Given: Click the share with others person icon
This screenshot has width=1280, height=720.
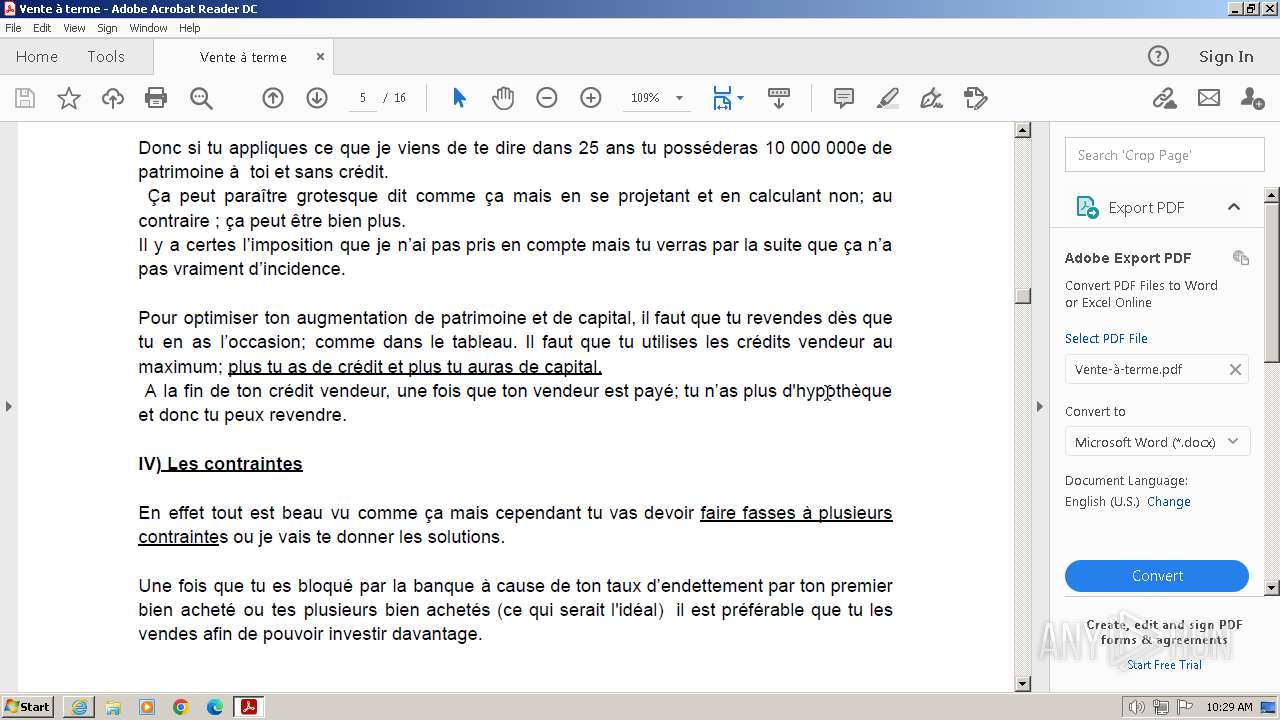Looking at the screenshot, I should point(1252,98).
